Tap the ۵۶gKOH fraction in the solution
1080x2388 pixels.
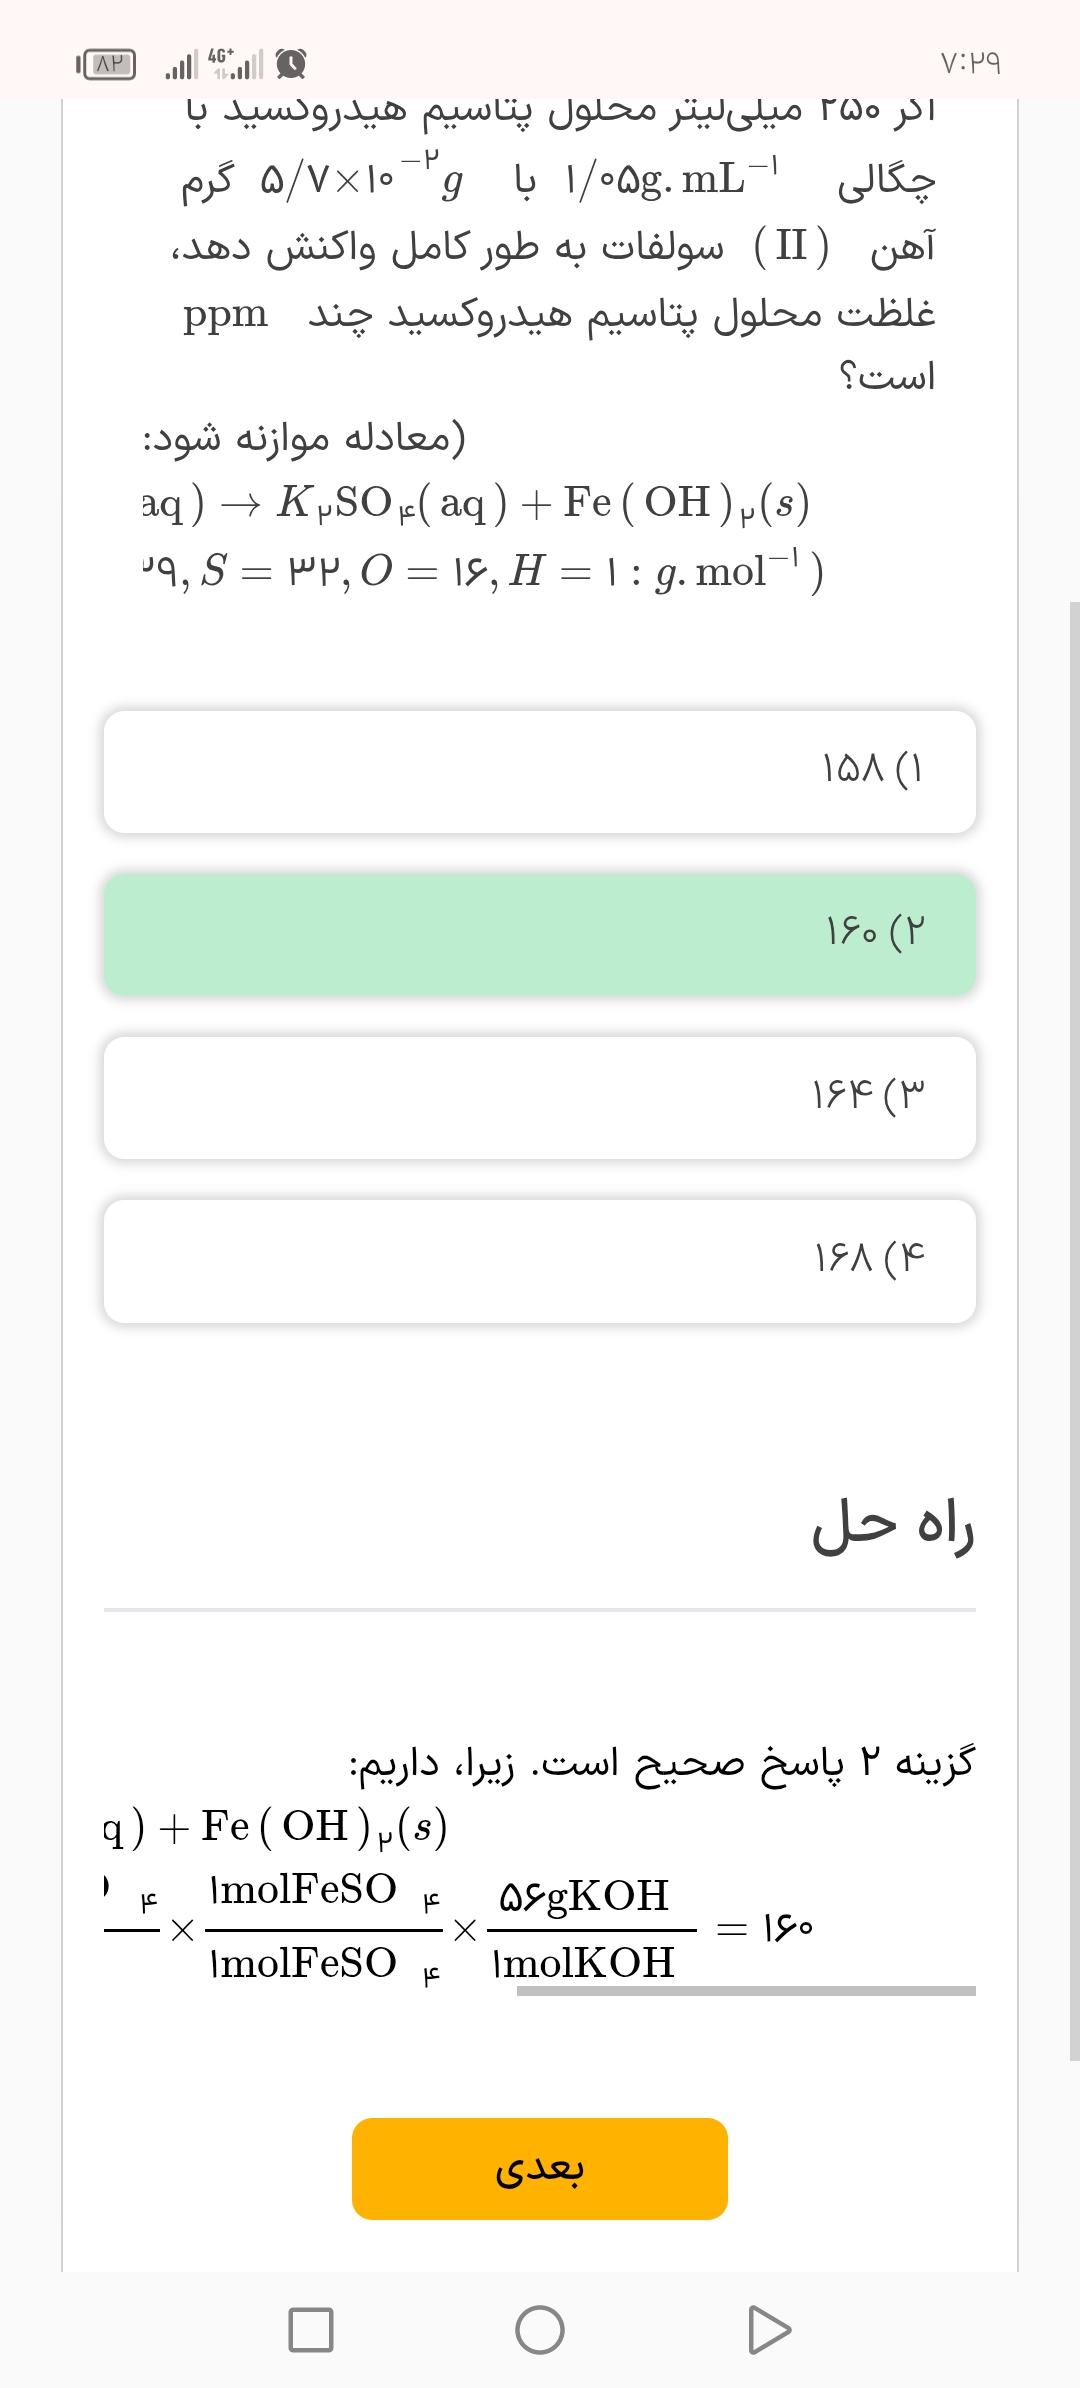tap(585, 1897)
